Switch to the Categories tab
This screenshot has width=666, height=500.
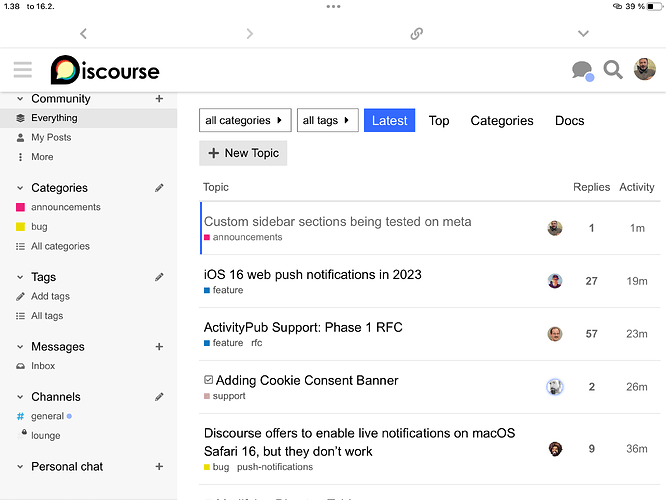[x=502, y=121]
